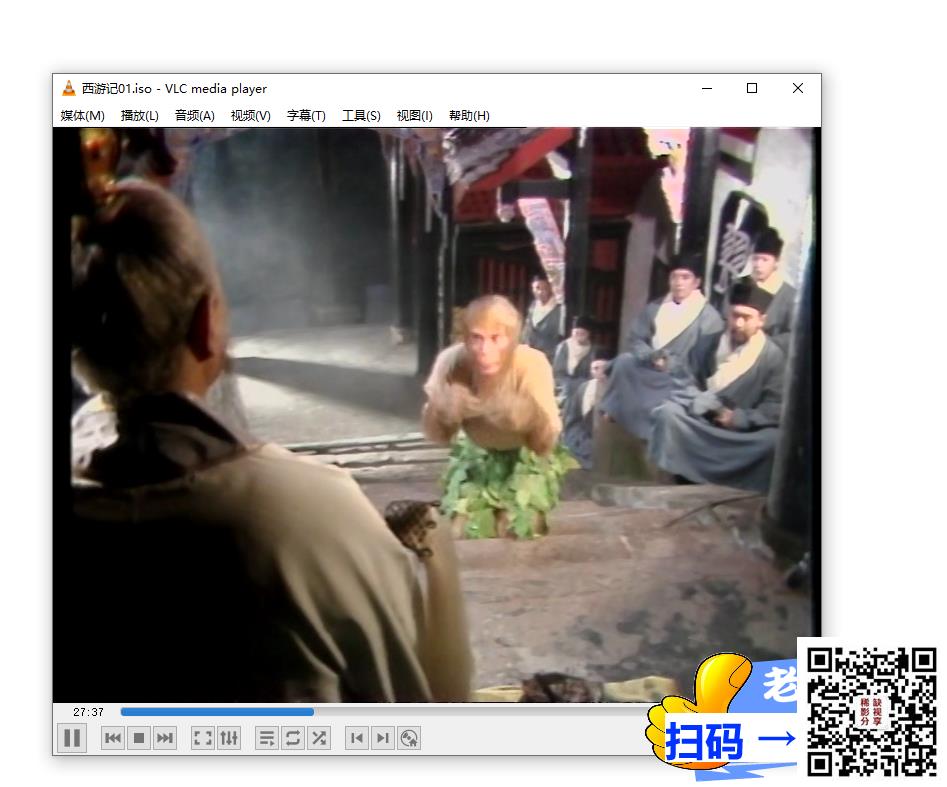The height and width of the screenshot is (787, 947).
Task: Stop the video playback
Action: 139,738
